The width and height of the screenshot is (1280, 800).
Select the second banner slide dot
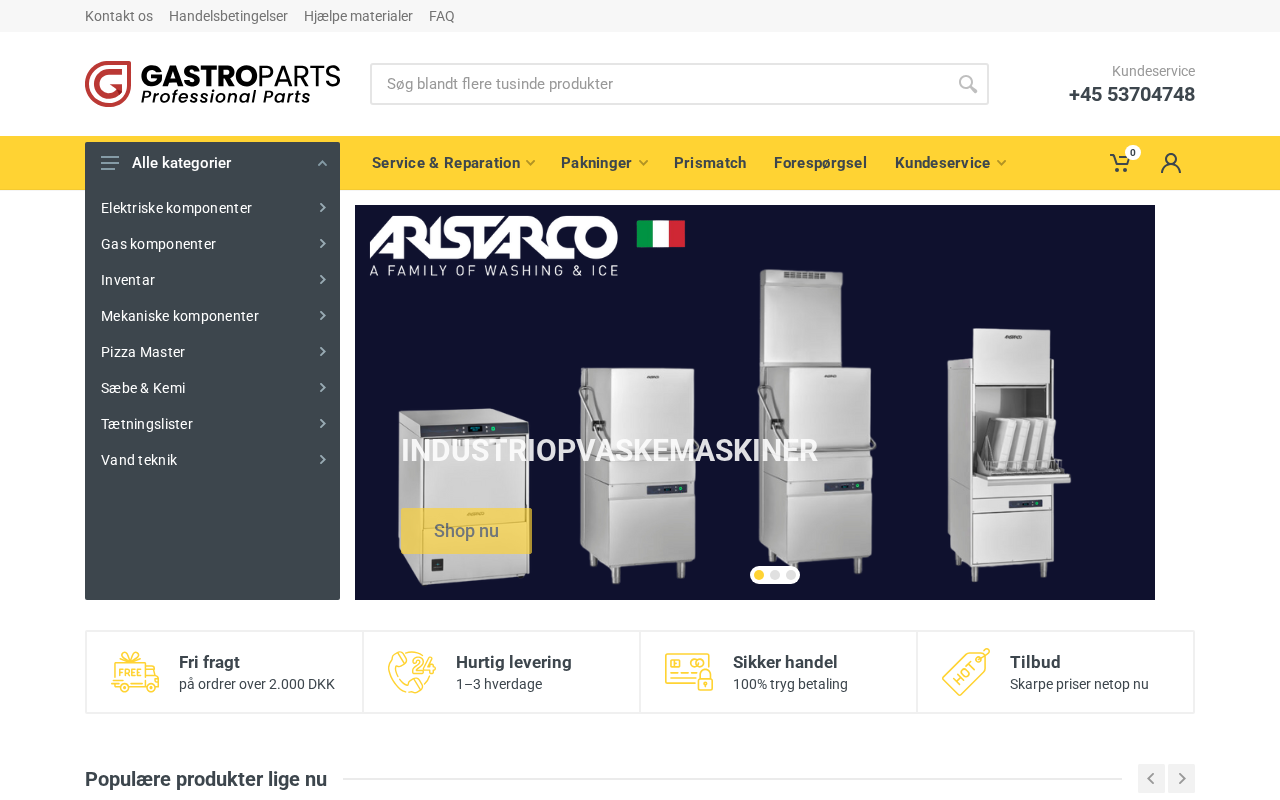[x=775, y=575]
